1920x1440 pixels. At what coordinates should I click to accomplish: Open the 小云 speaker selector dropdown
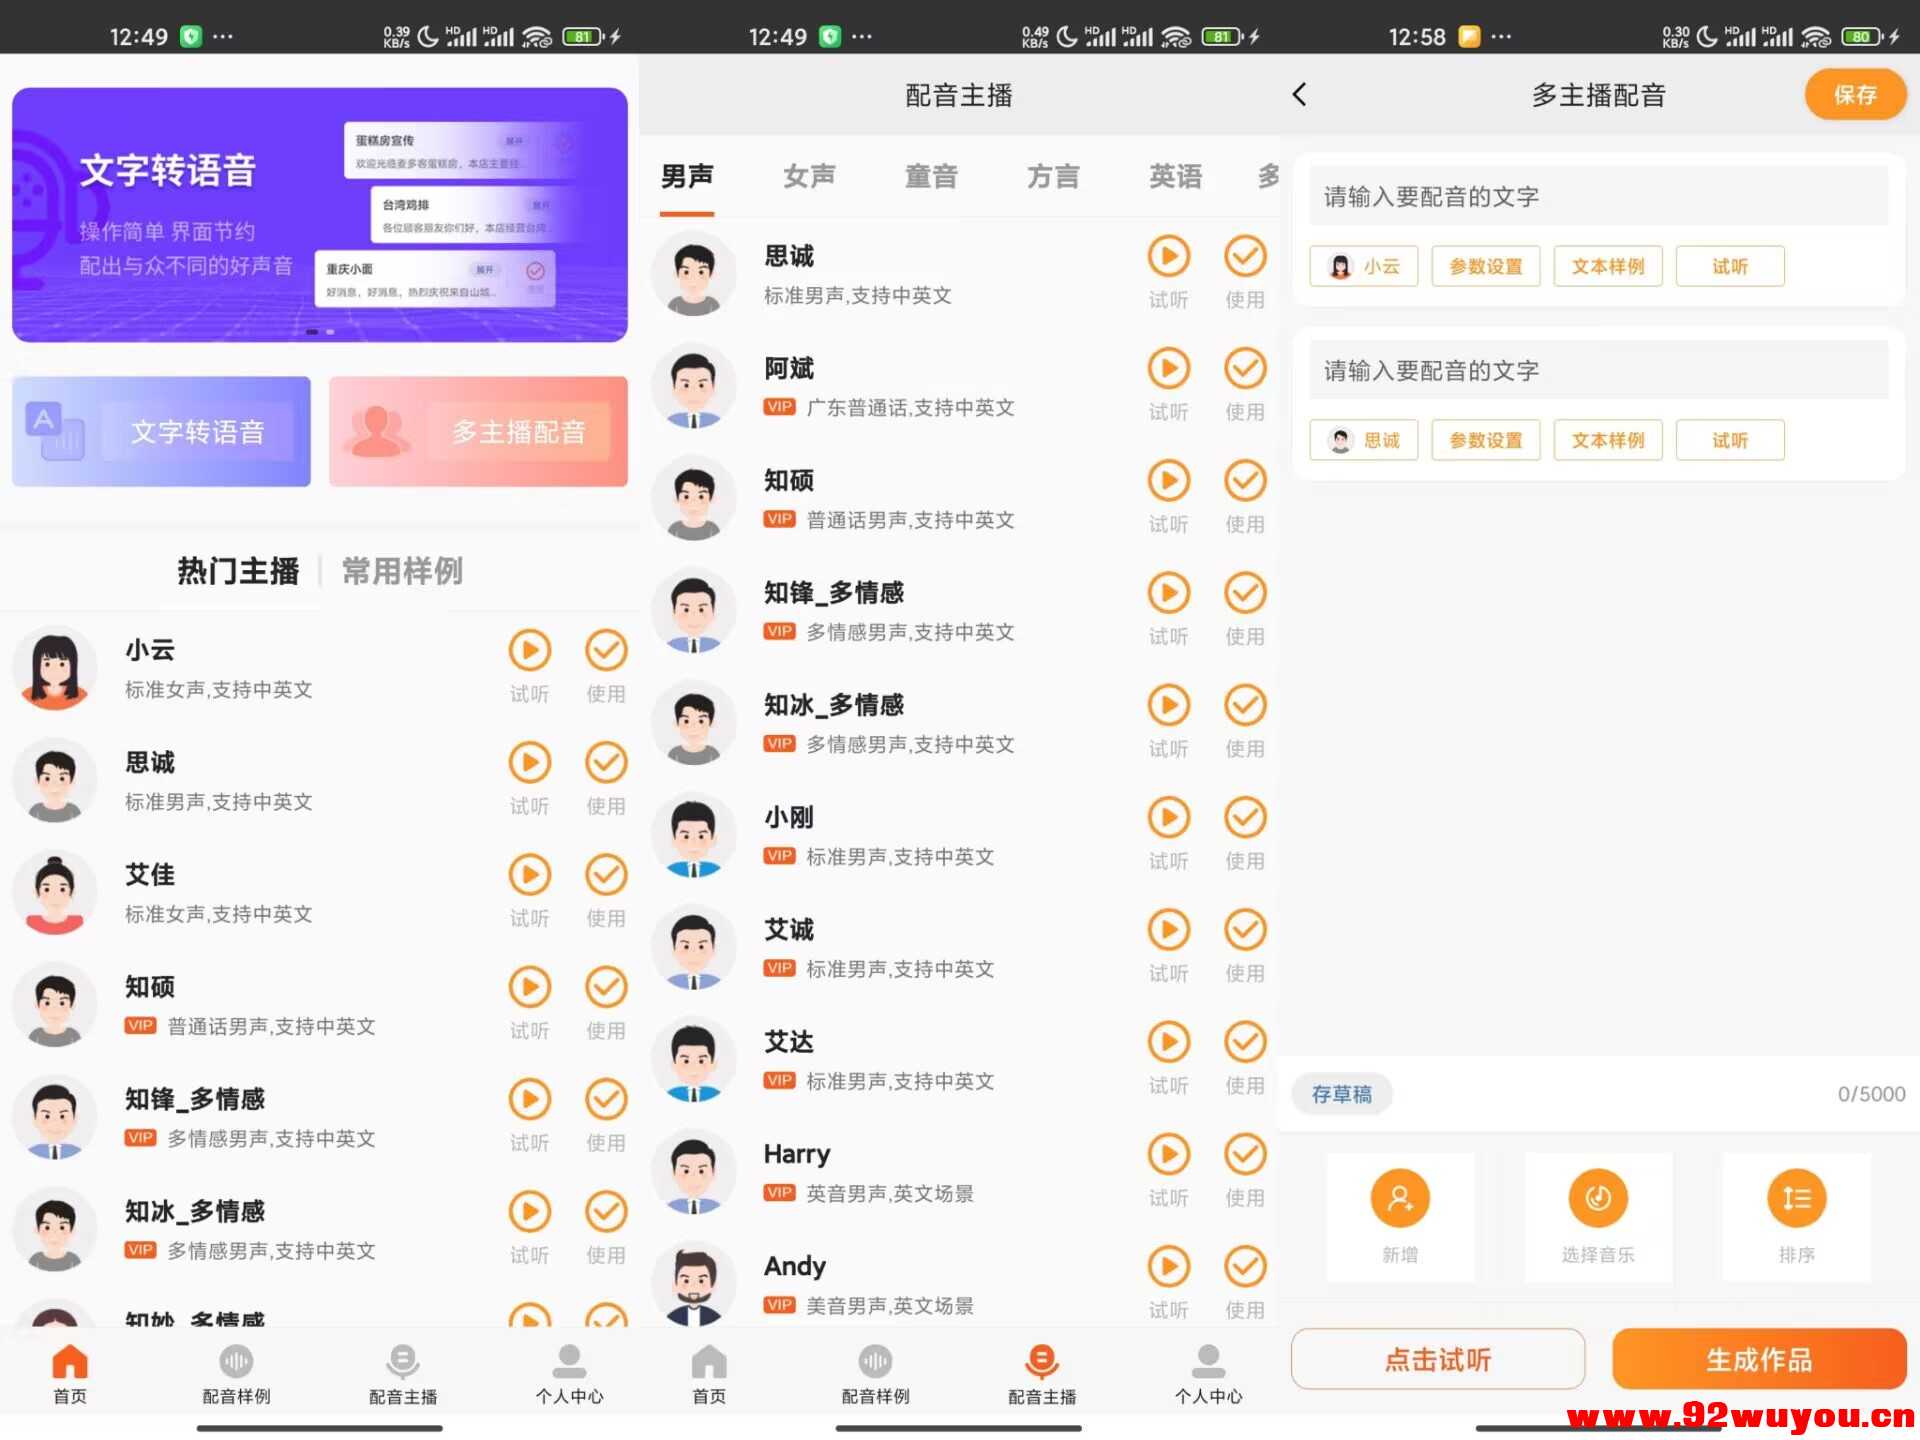click(x=1363, y=266)
